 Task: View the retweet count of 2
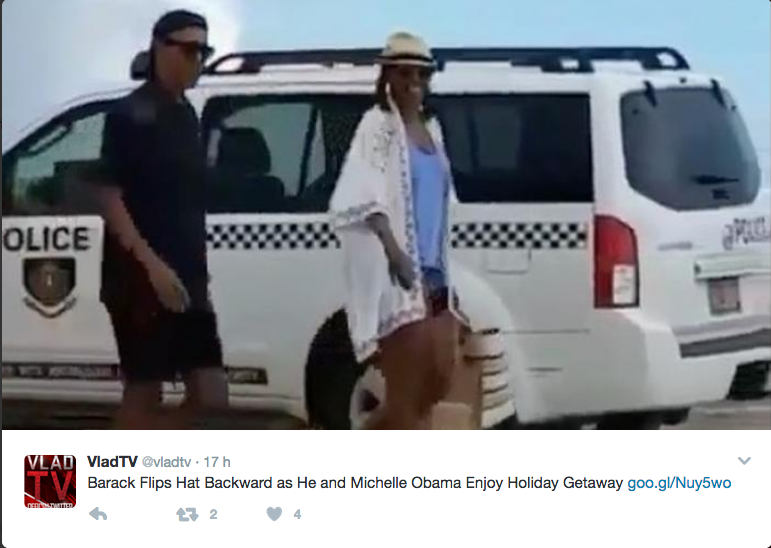tap(213, 515)
